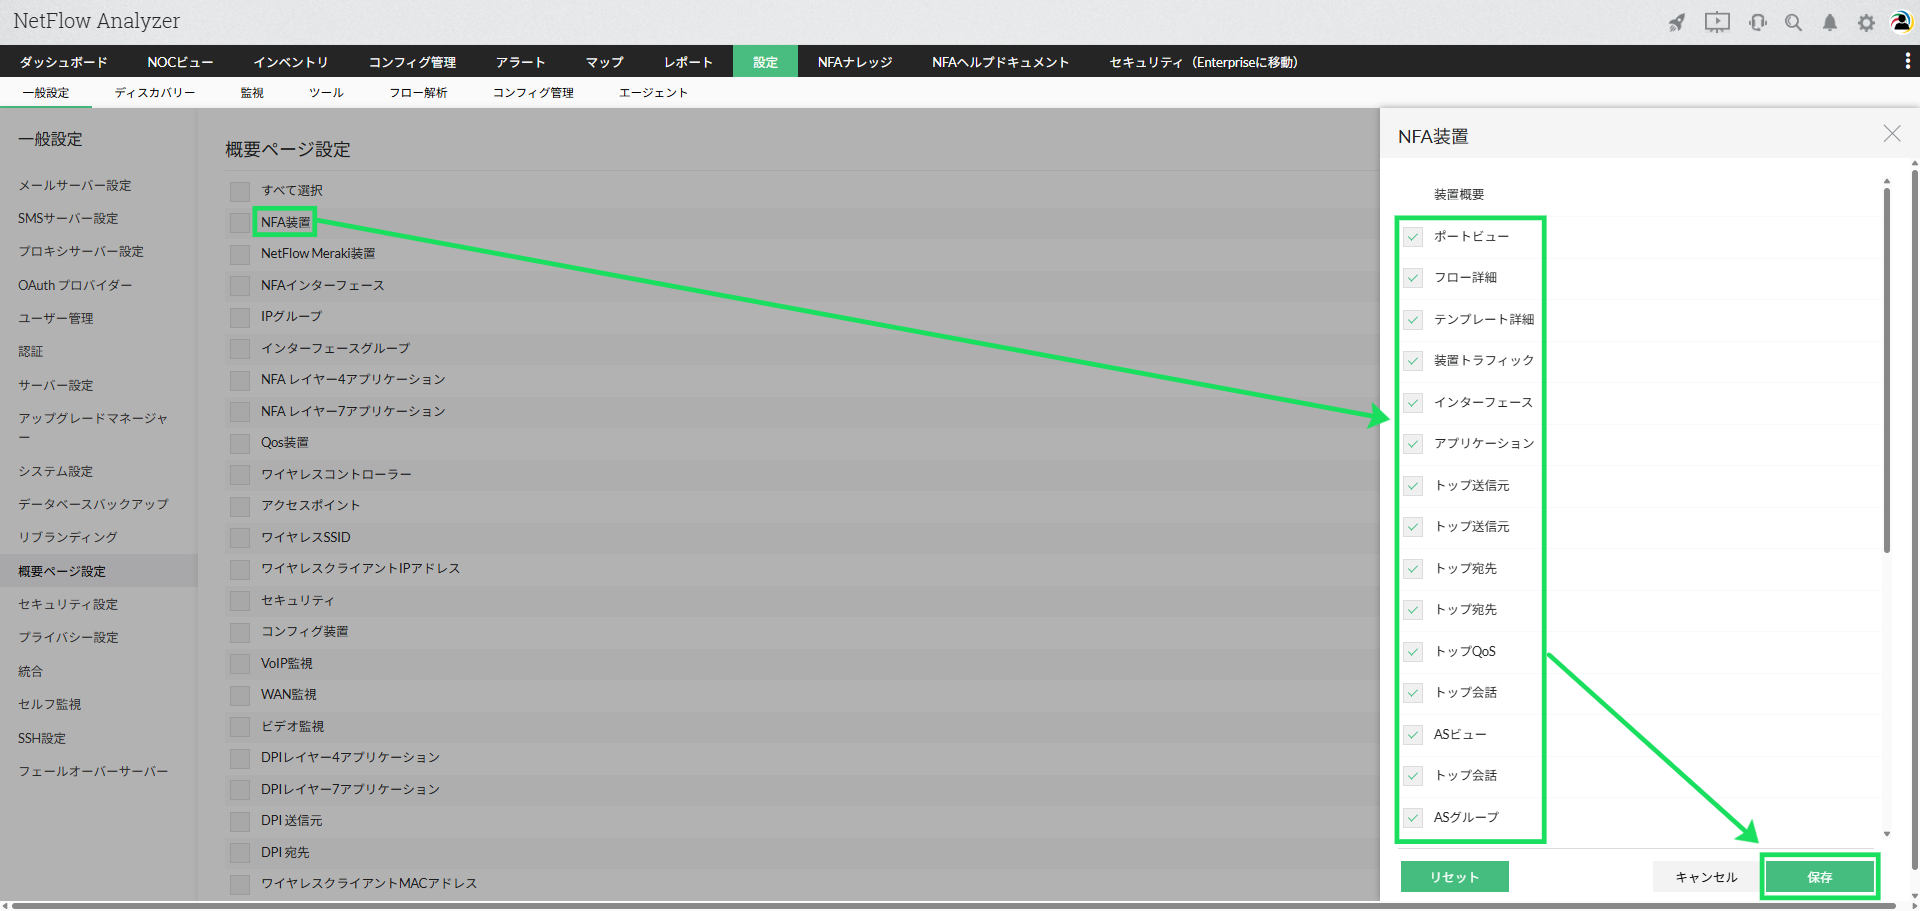Click the headset support icon

pos(1758,22)
